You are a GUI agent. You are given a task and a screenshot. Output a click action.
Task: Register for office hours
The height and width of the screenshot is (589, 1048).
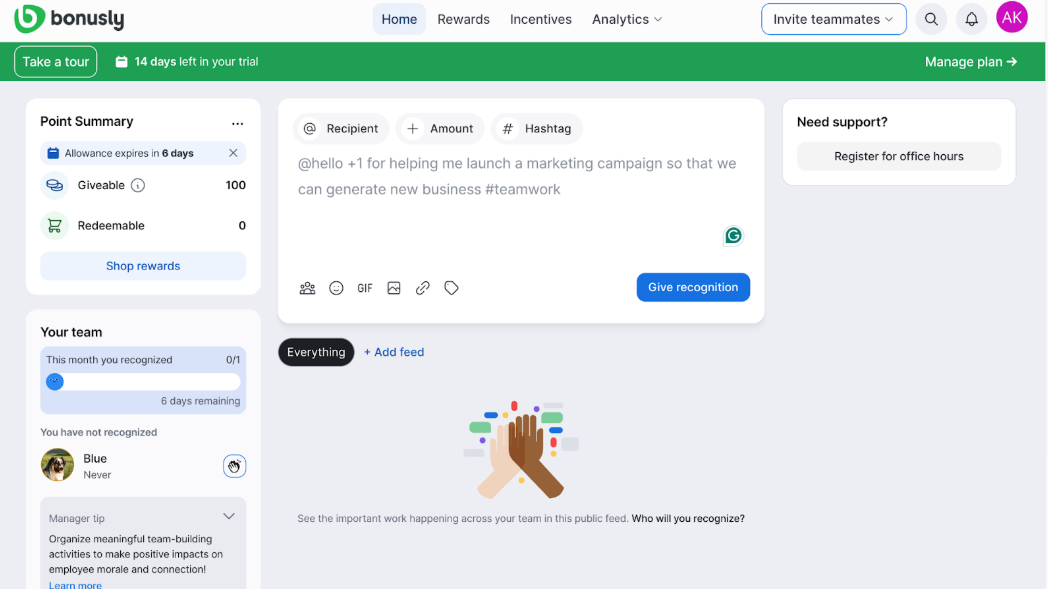tap(899, 156)
